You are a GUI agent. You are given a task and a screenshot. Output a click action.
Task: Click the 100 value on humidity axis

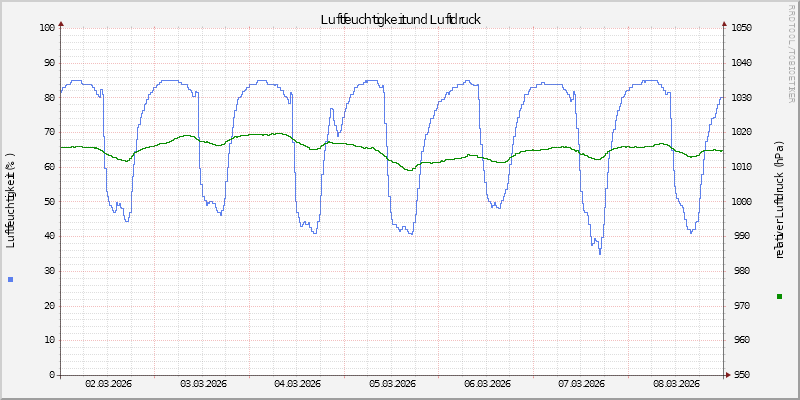47,28
